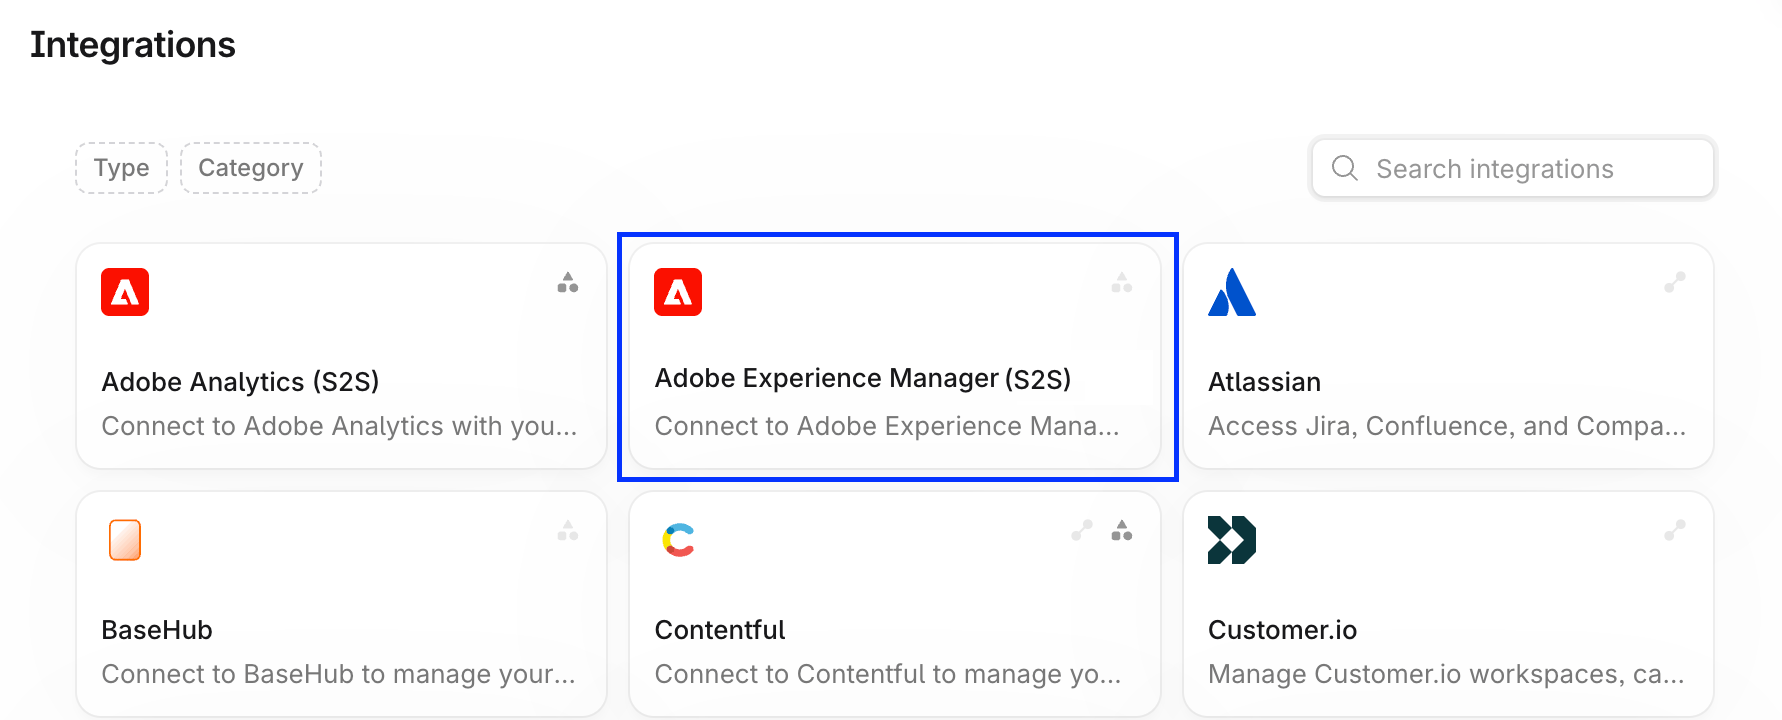
Task: Click the shapes icon on Adobe Analytics card
Action: [568, 283]
